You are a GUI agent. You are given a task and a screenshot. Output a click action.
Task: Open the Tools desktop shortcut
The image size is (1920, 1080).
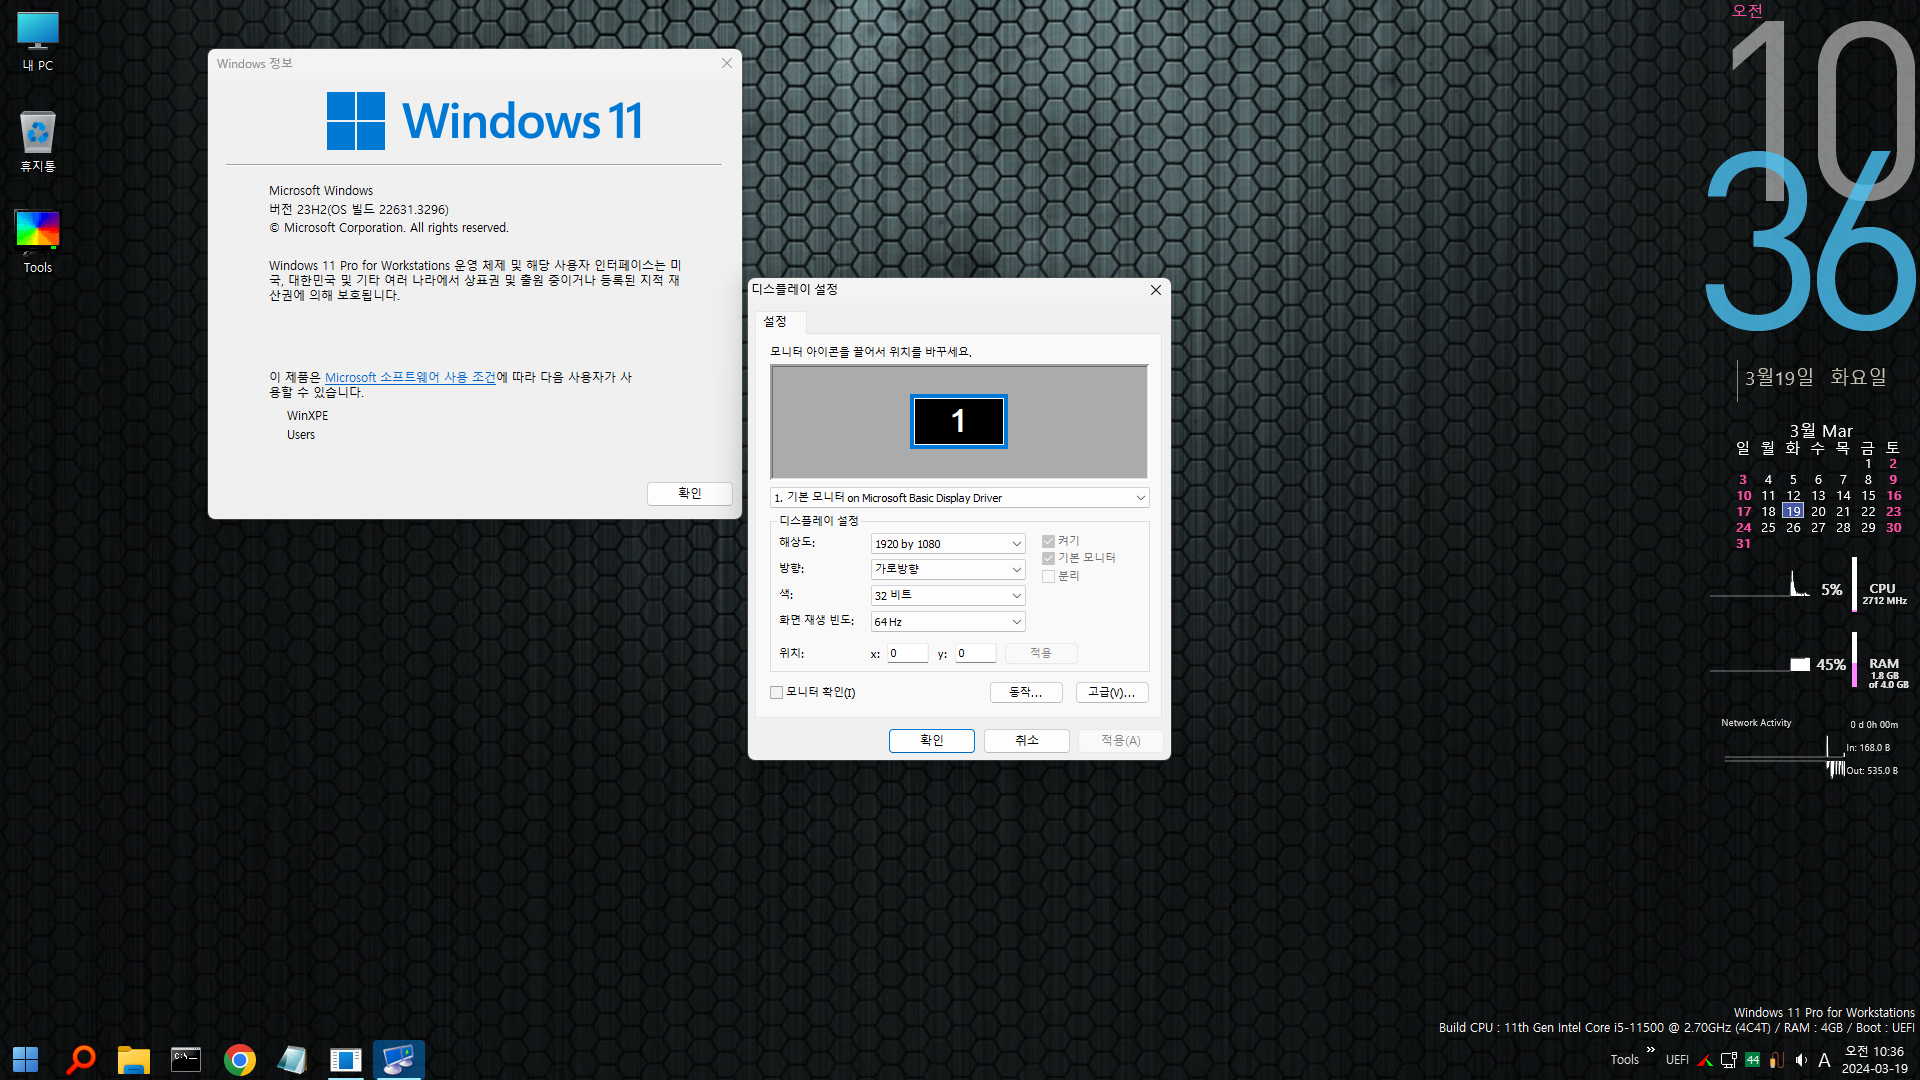38,241
